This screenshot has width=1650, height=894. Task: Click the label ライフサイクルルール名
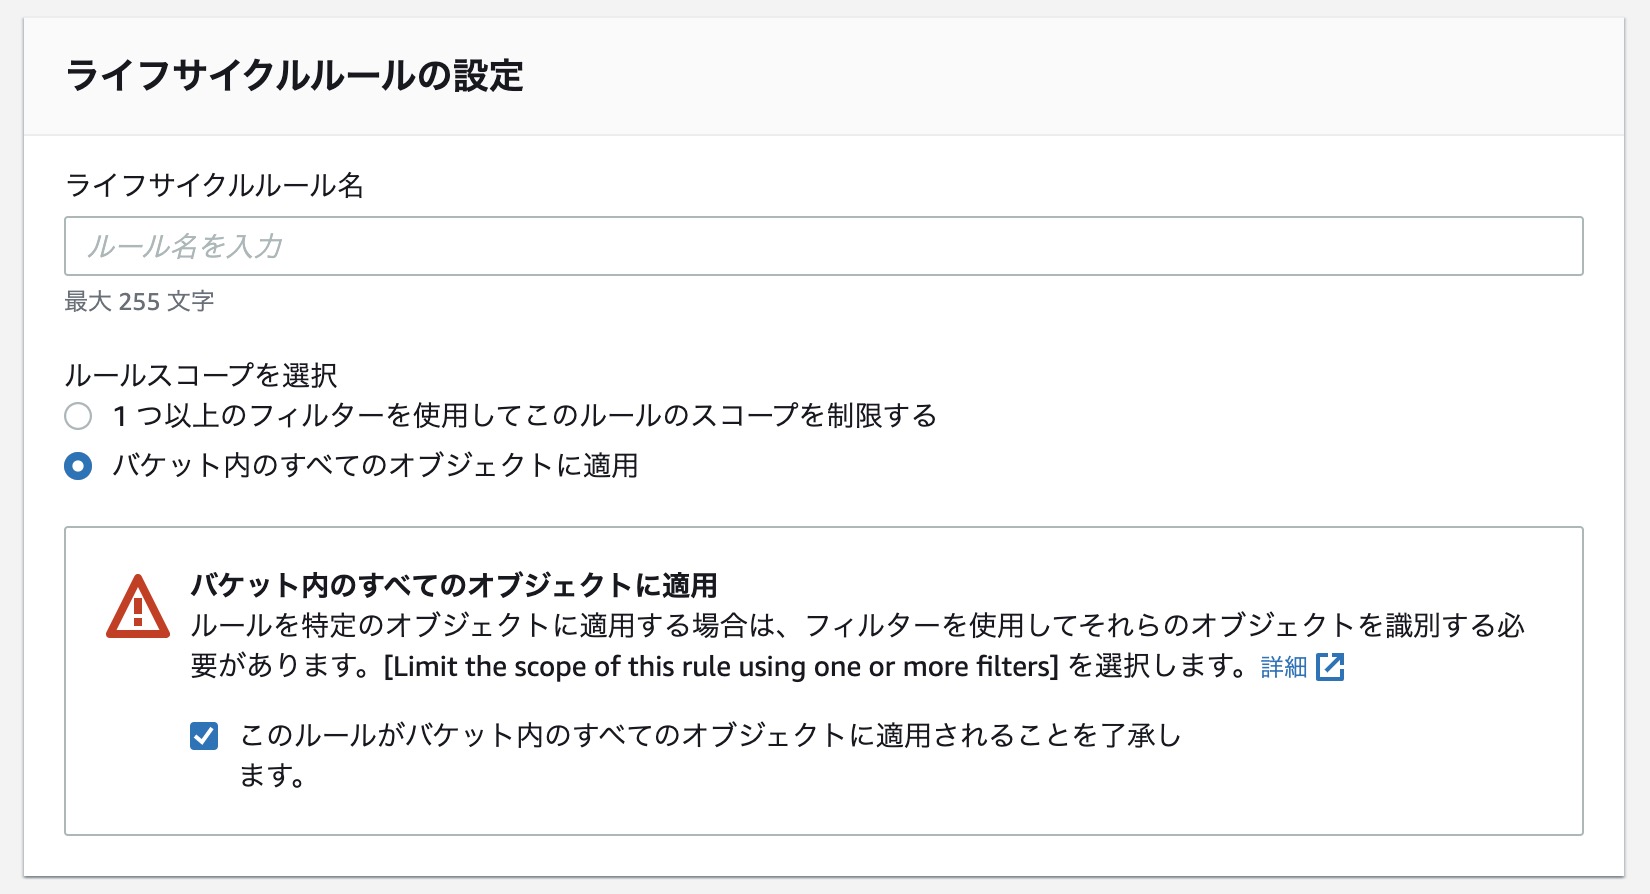click(214, 185)
